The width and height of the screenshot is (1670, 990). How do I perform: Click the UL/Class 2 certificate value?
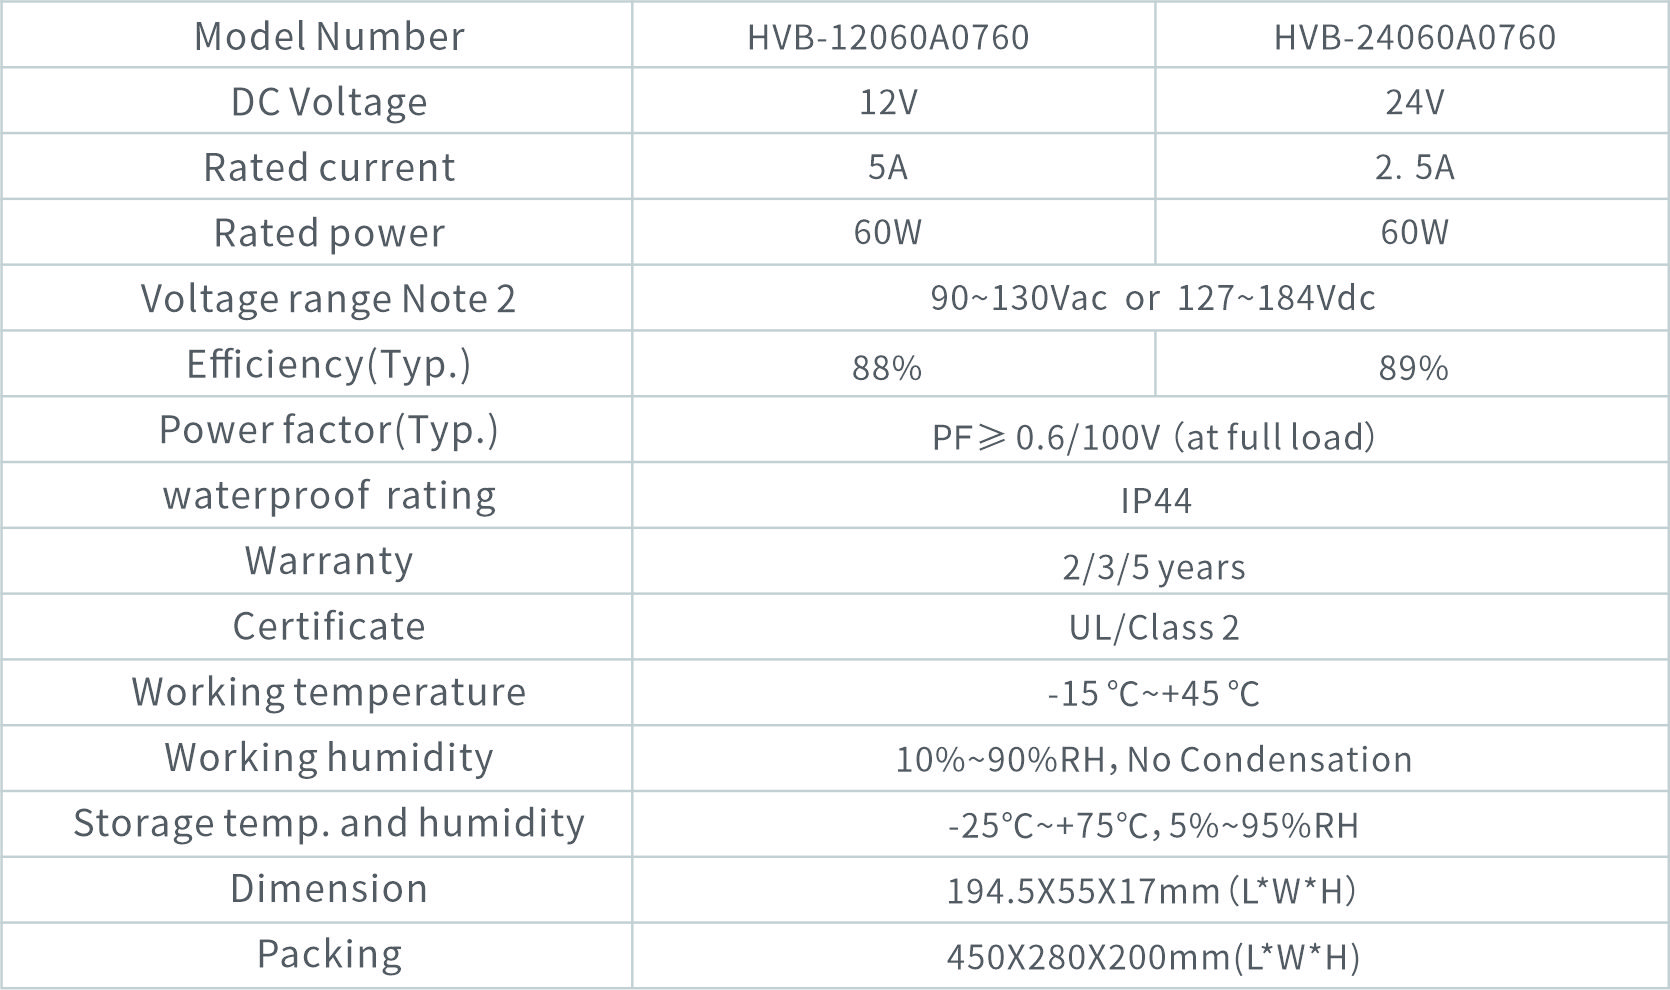pyautogui.click(x=1153, y=627)
